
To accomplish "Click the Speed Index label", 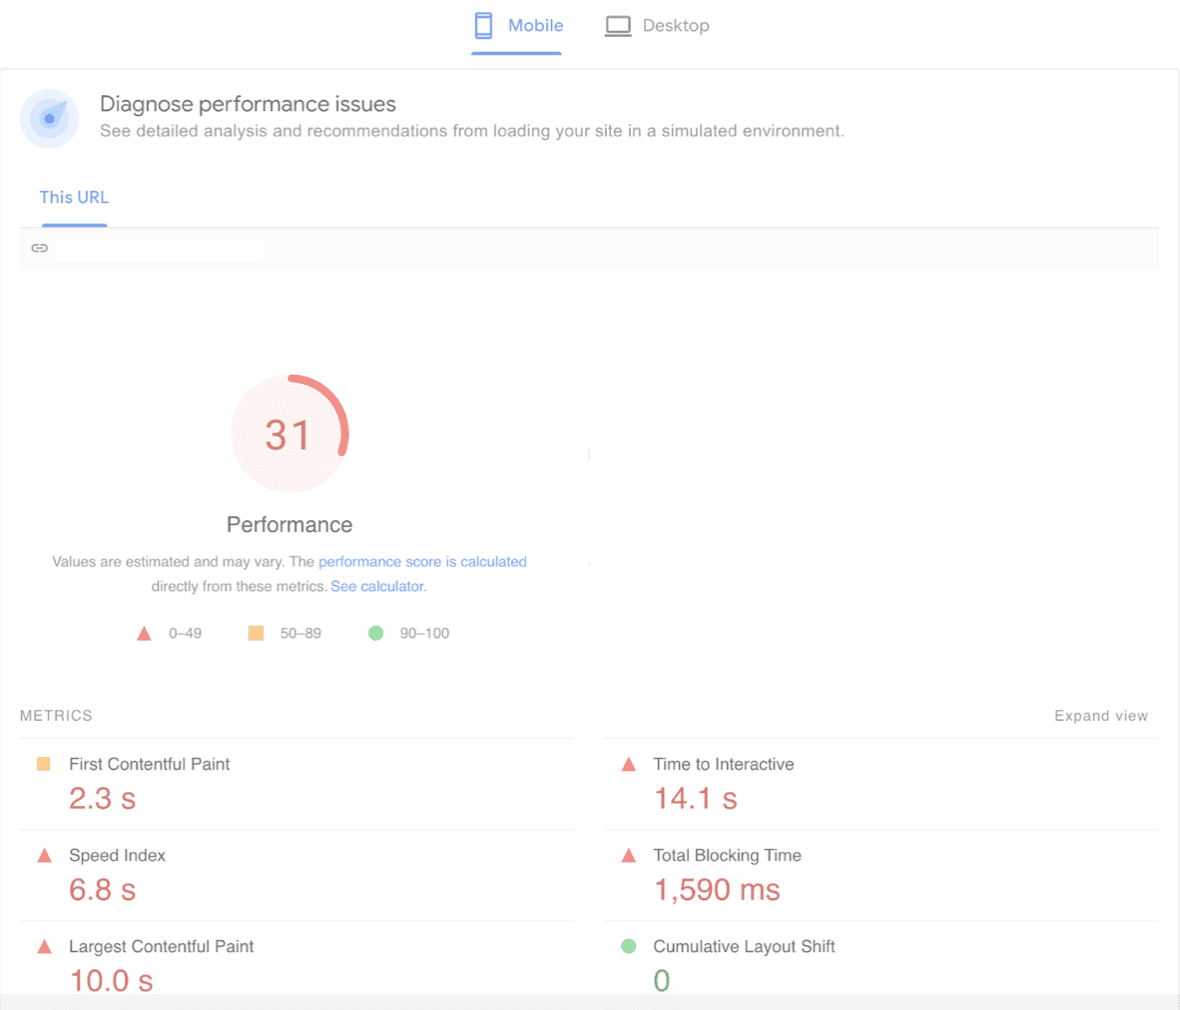I will [x=117, y=856].
